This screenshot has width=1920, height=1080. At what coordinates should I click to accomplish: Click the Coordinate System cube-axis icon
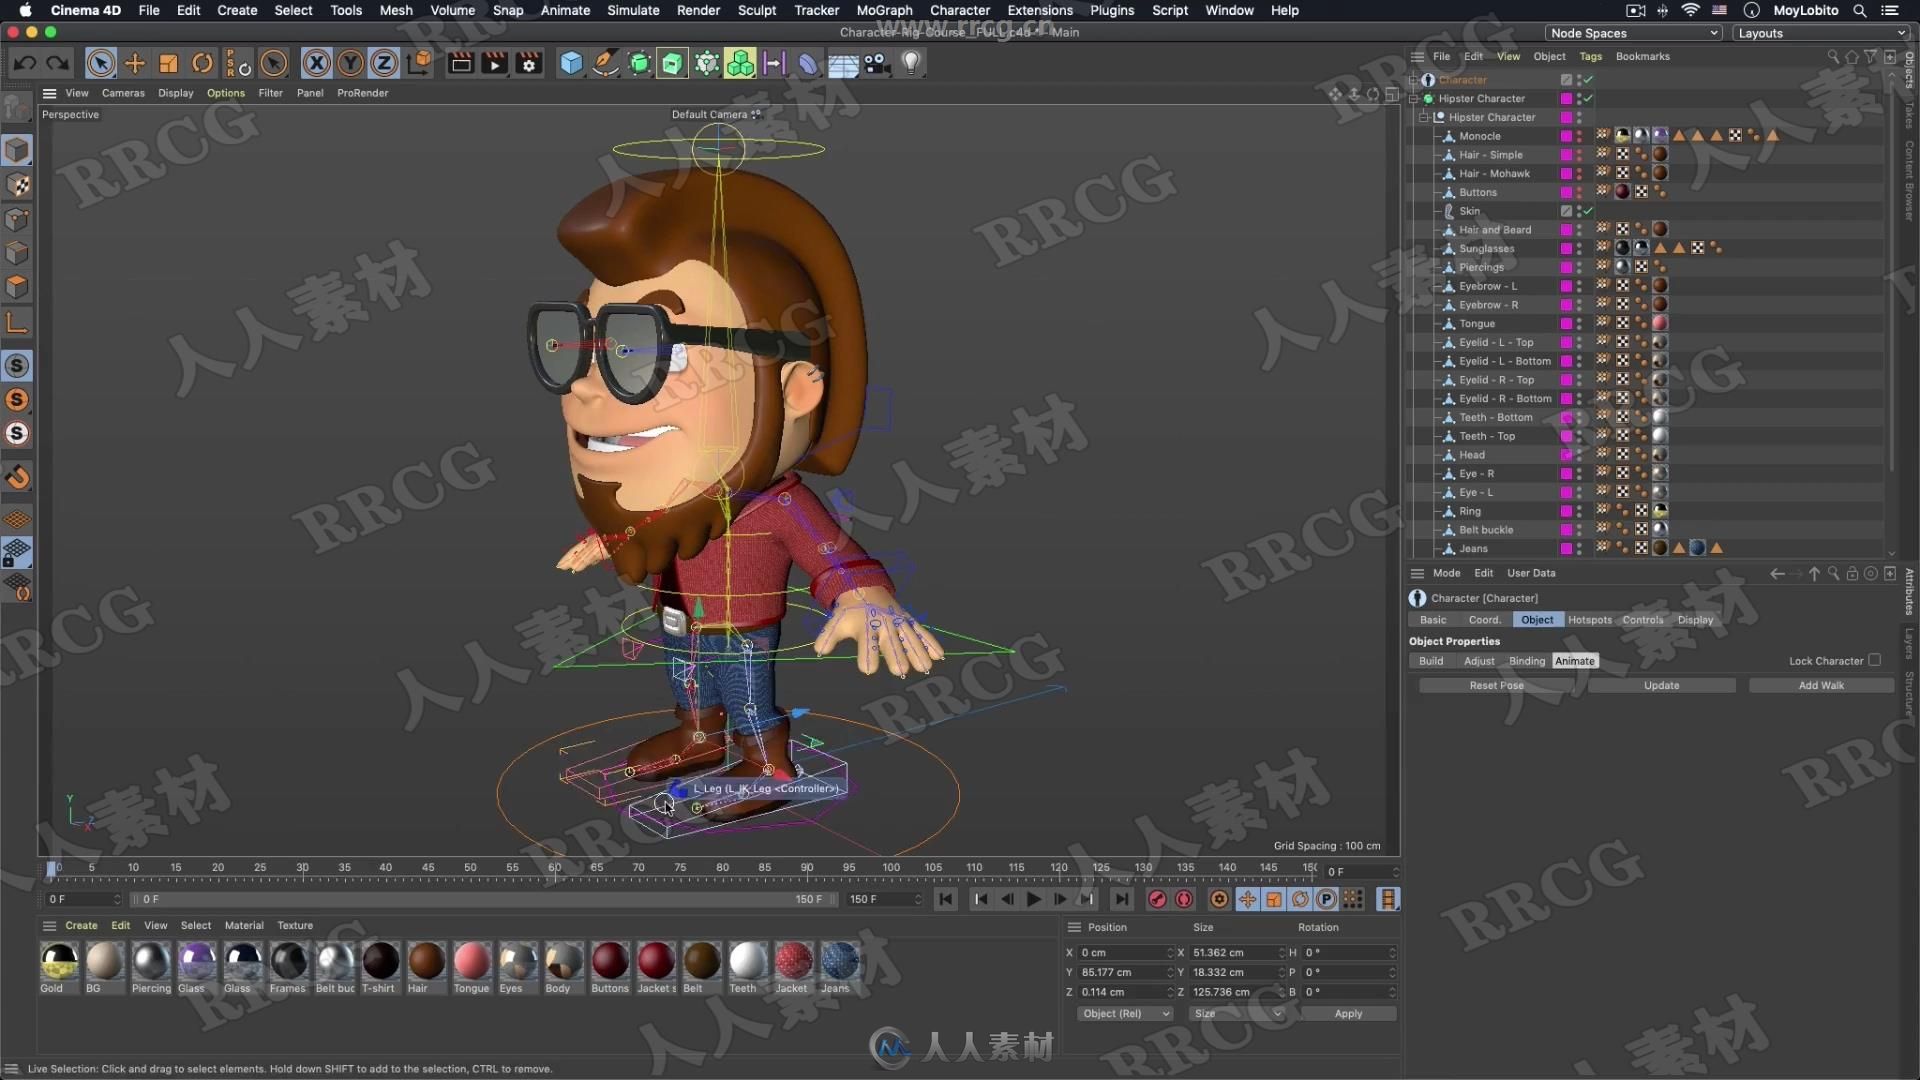(420, 63)
